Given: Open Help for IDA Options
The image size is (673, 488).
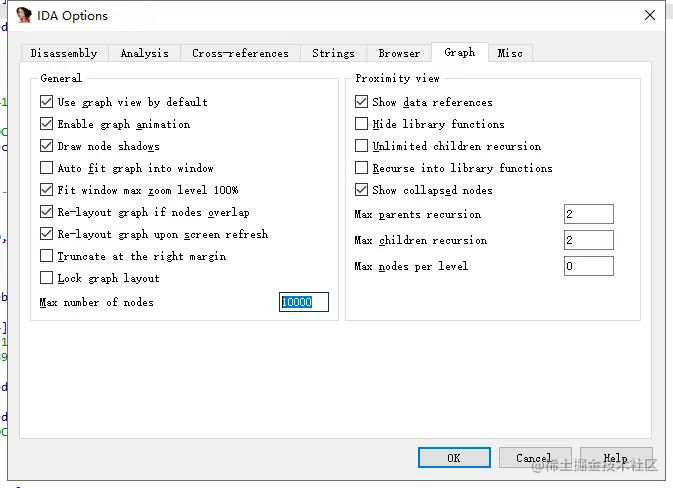Looking at the screenshot, I should (x=616, y=458).
